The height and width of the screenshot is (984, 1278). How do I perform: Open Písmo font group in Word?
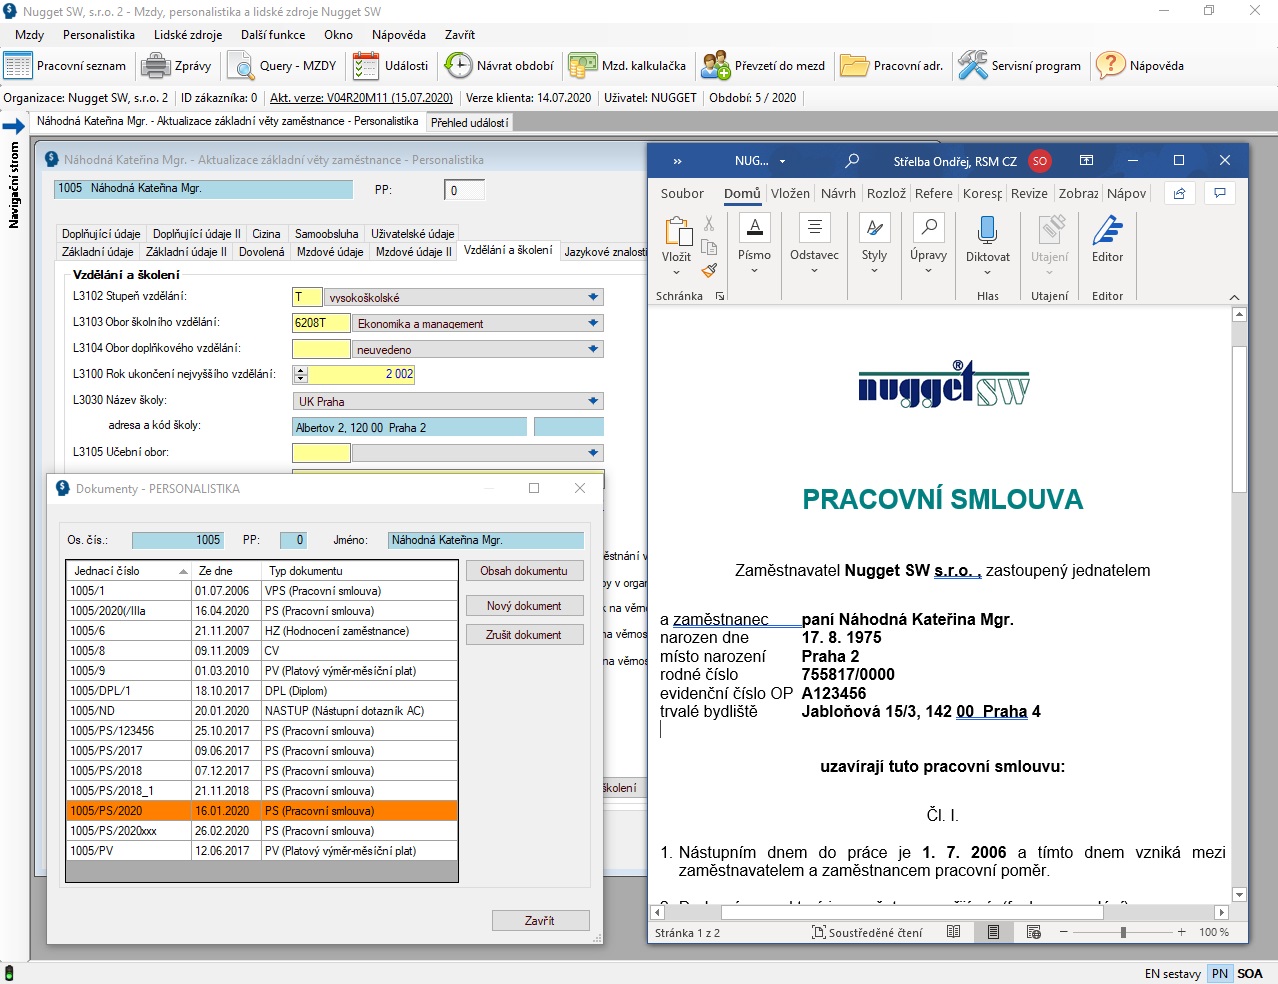click(x=755, y=244)
